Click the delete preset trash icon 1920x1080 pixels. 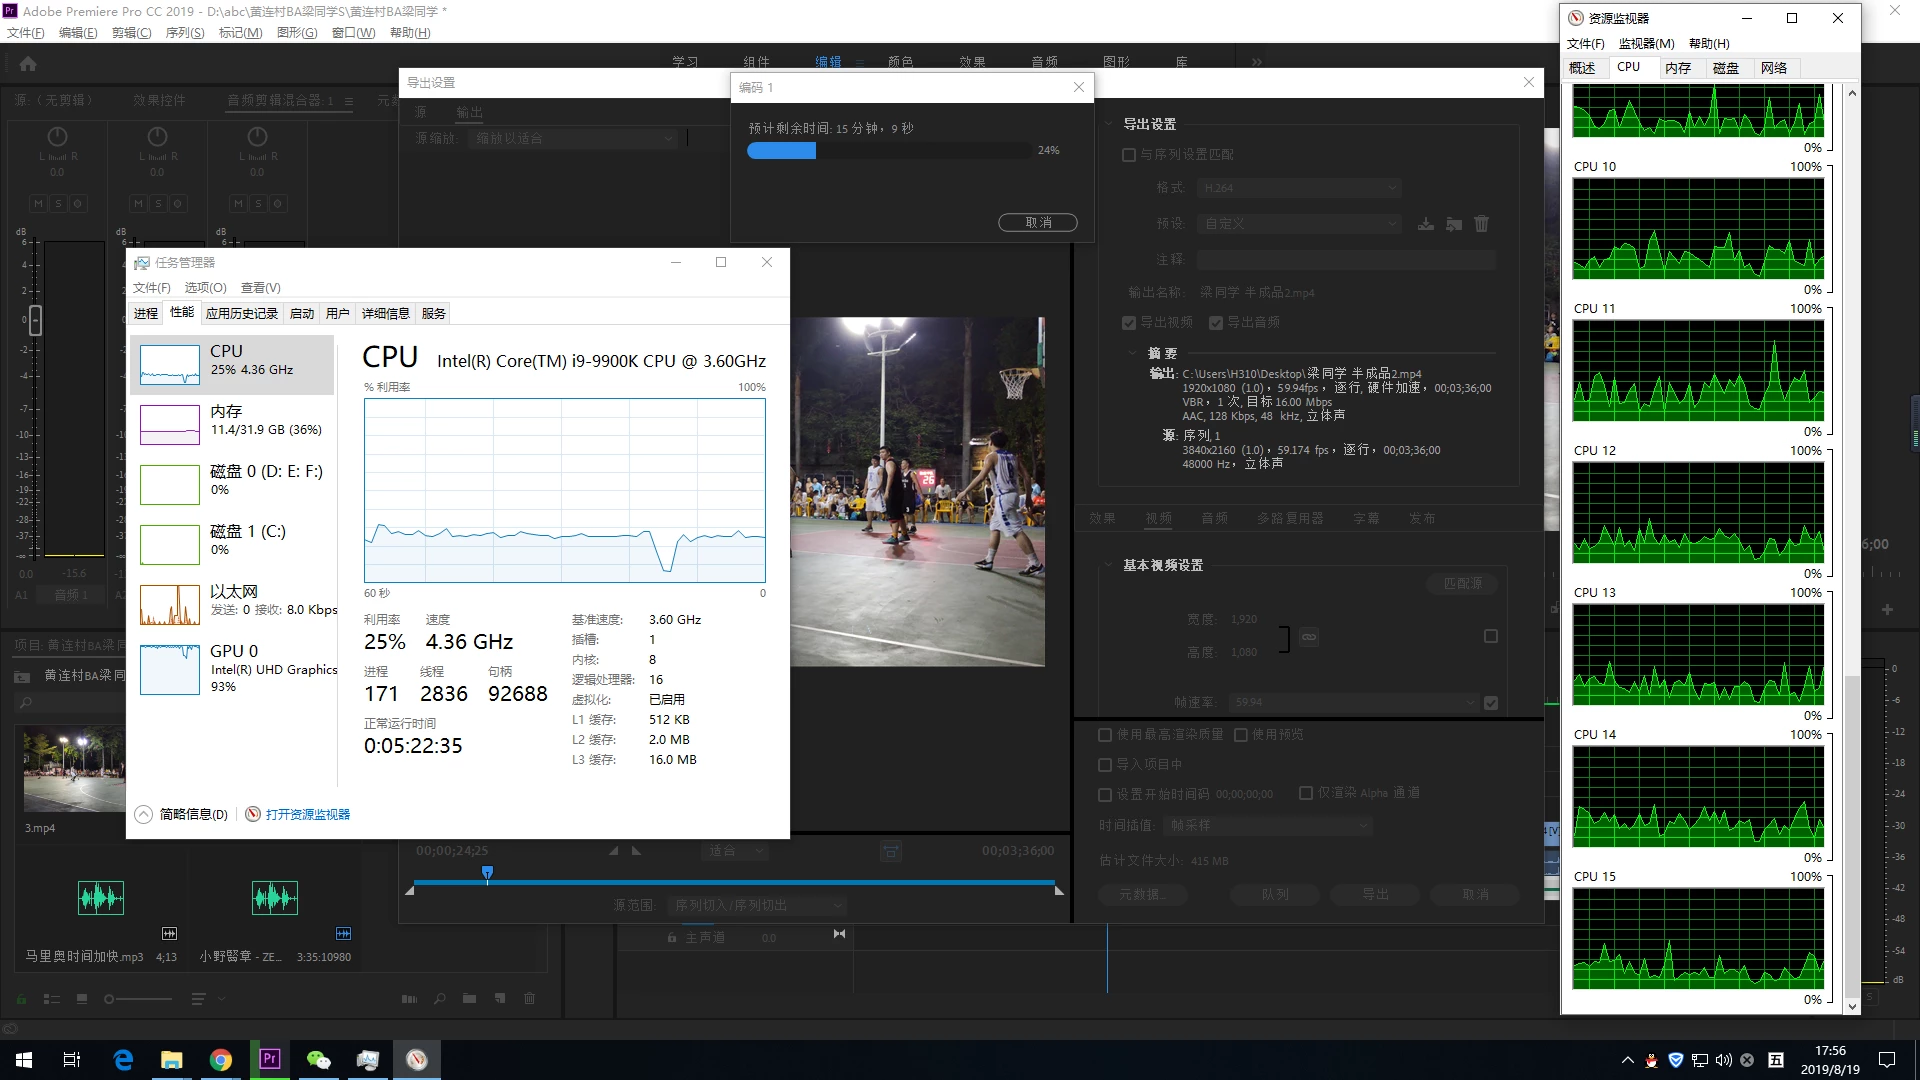[x=1482, y=224]
